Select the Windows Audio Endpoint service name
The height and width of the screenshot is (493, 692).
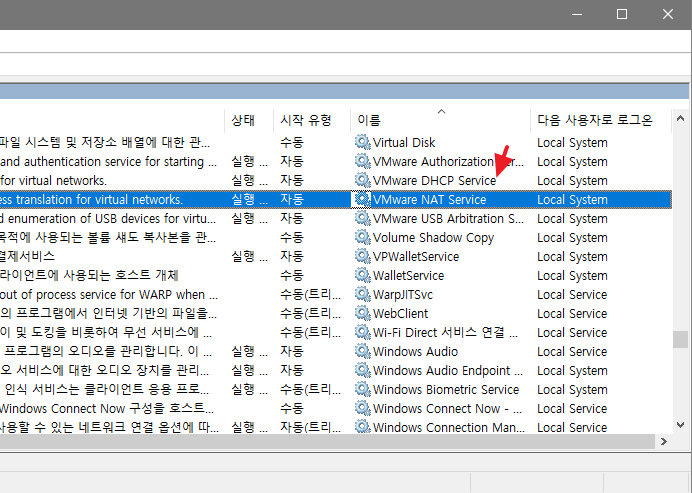pos(448,370)
